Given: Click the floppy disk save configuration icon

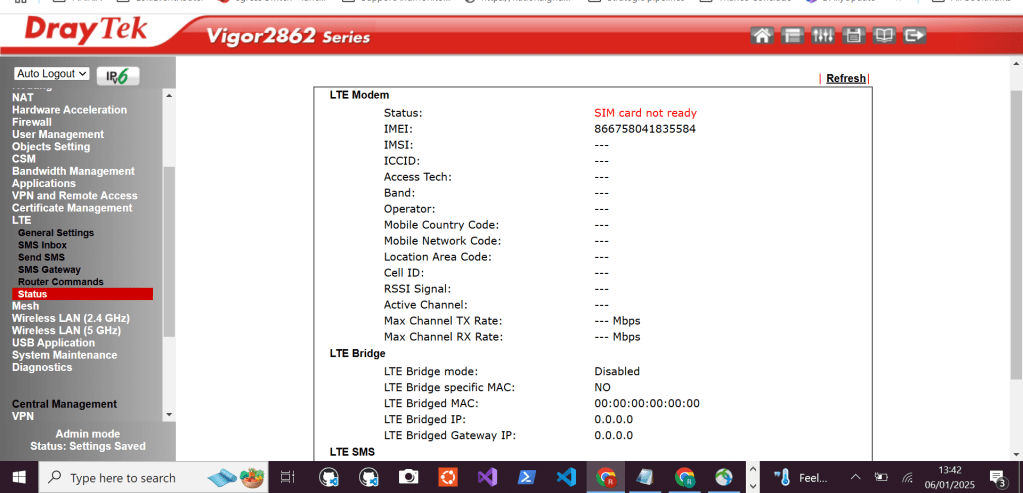Looking at the screenshot, I should point(853,35).
